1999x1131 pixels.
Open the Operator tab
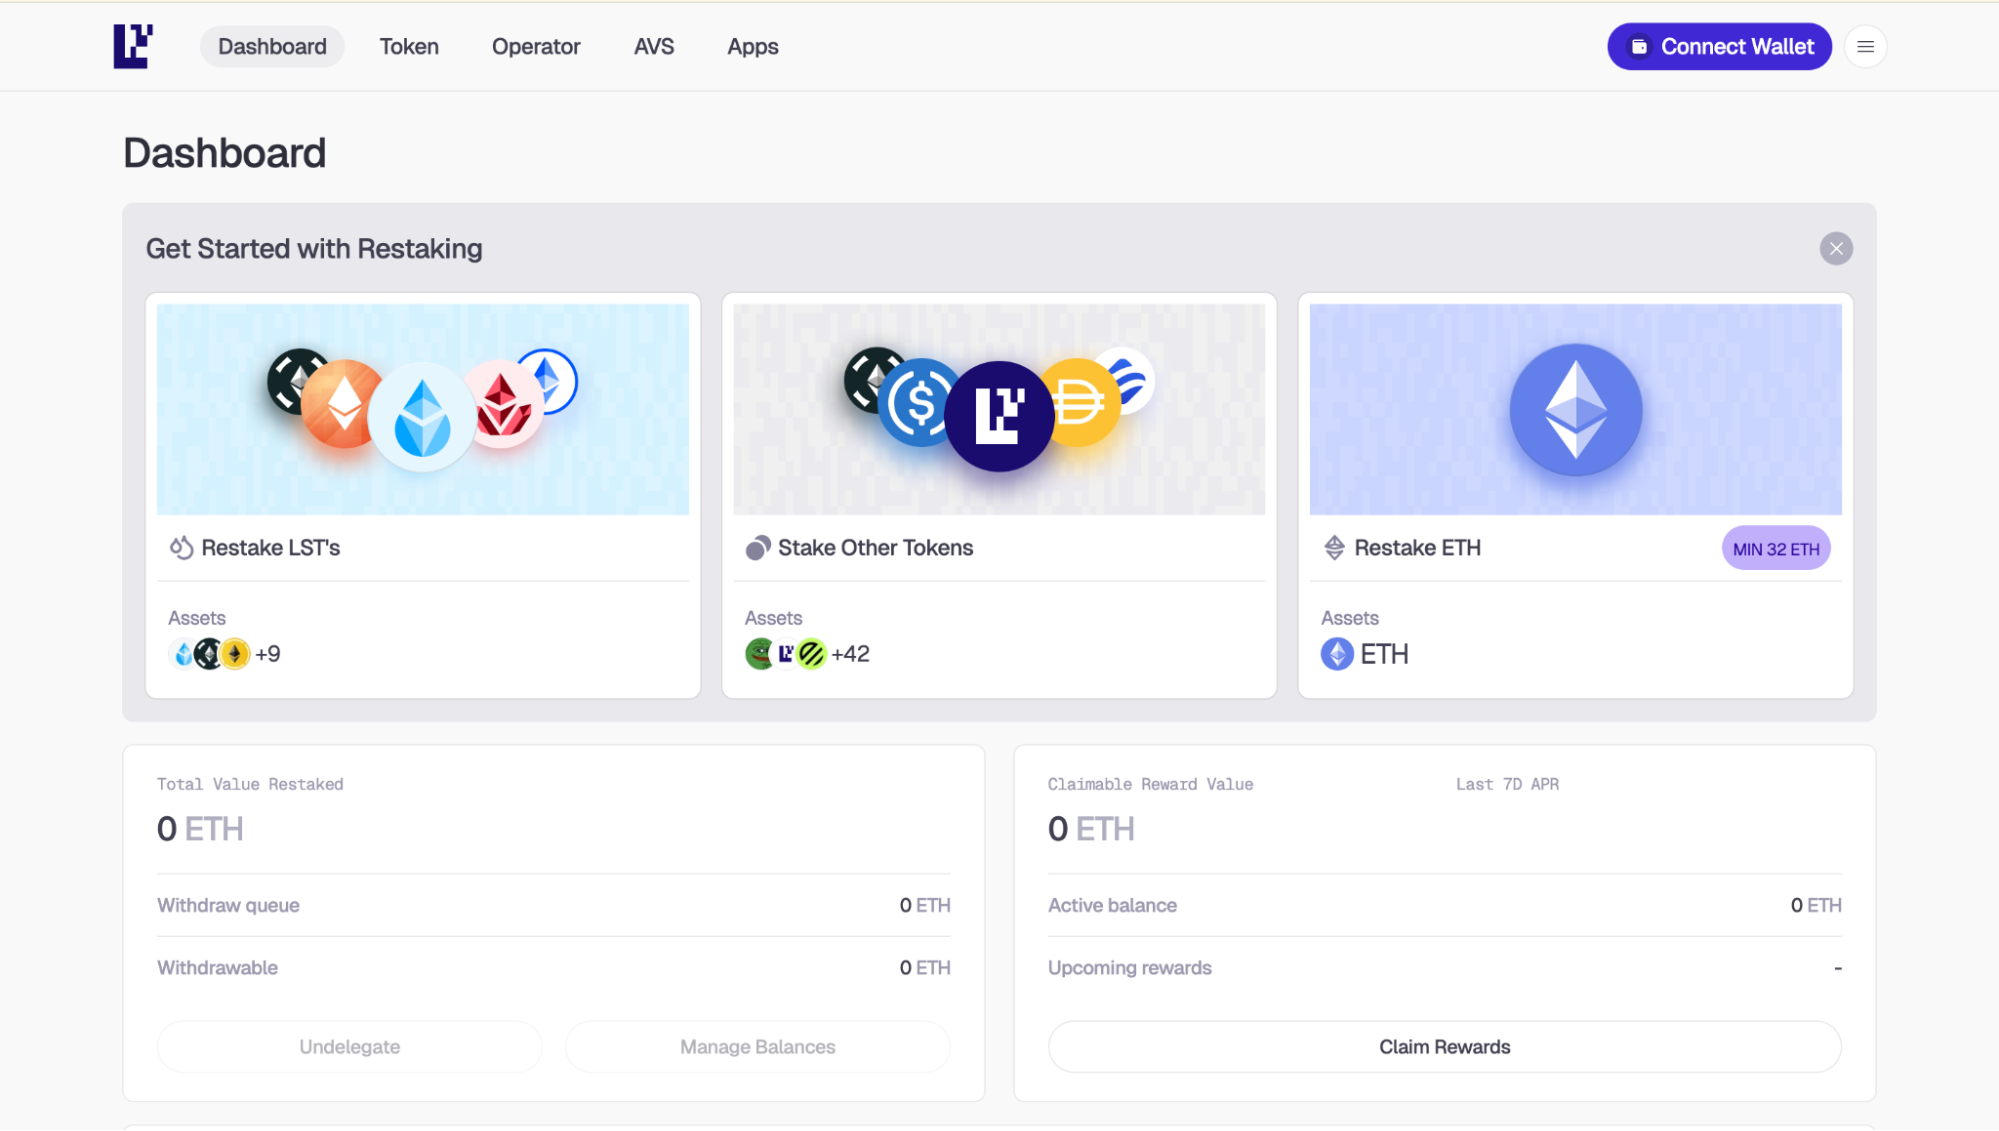pos(536,47)
